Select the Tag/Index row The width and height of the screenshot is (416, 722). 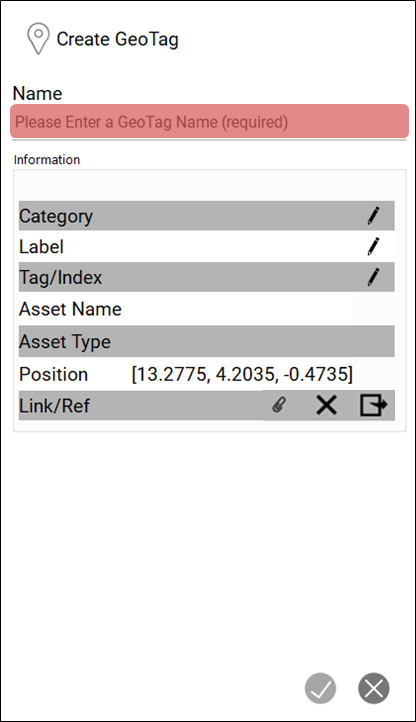point(206,277)
